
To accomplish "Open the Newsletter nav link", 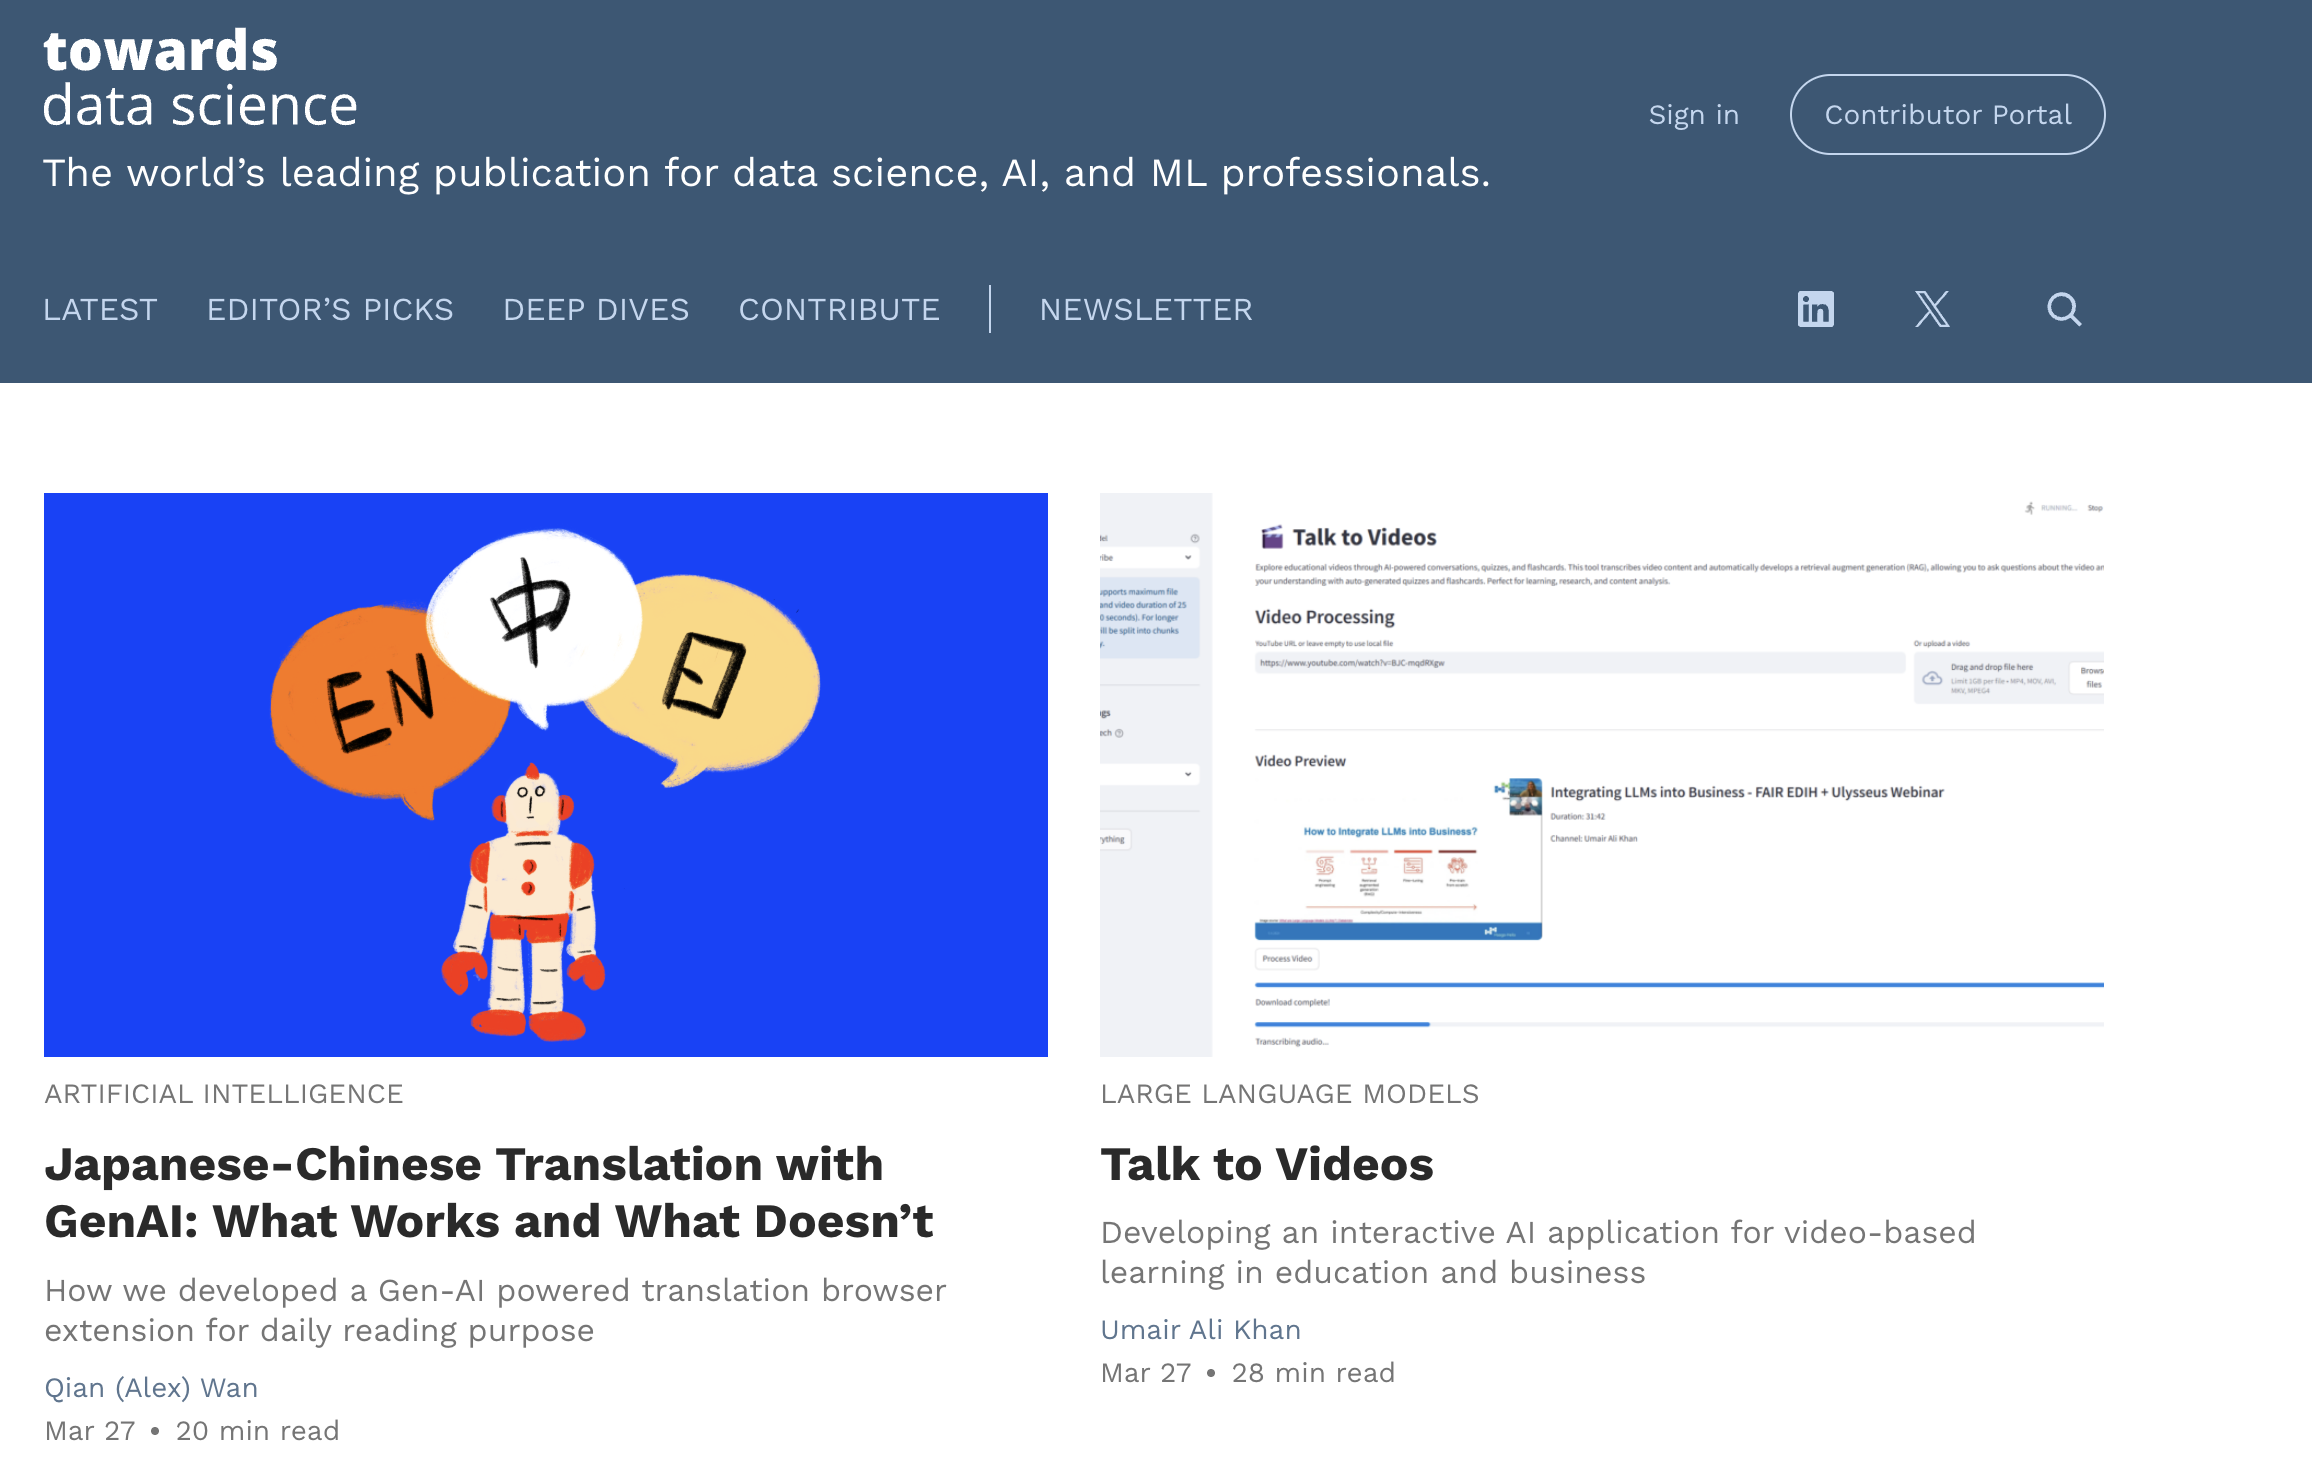I will coord(1146,310).
